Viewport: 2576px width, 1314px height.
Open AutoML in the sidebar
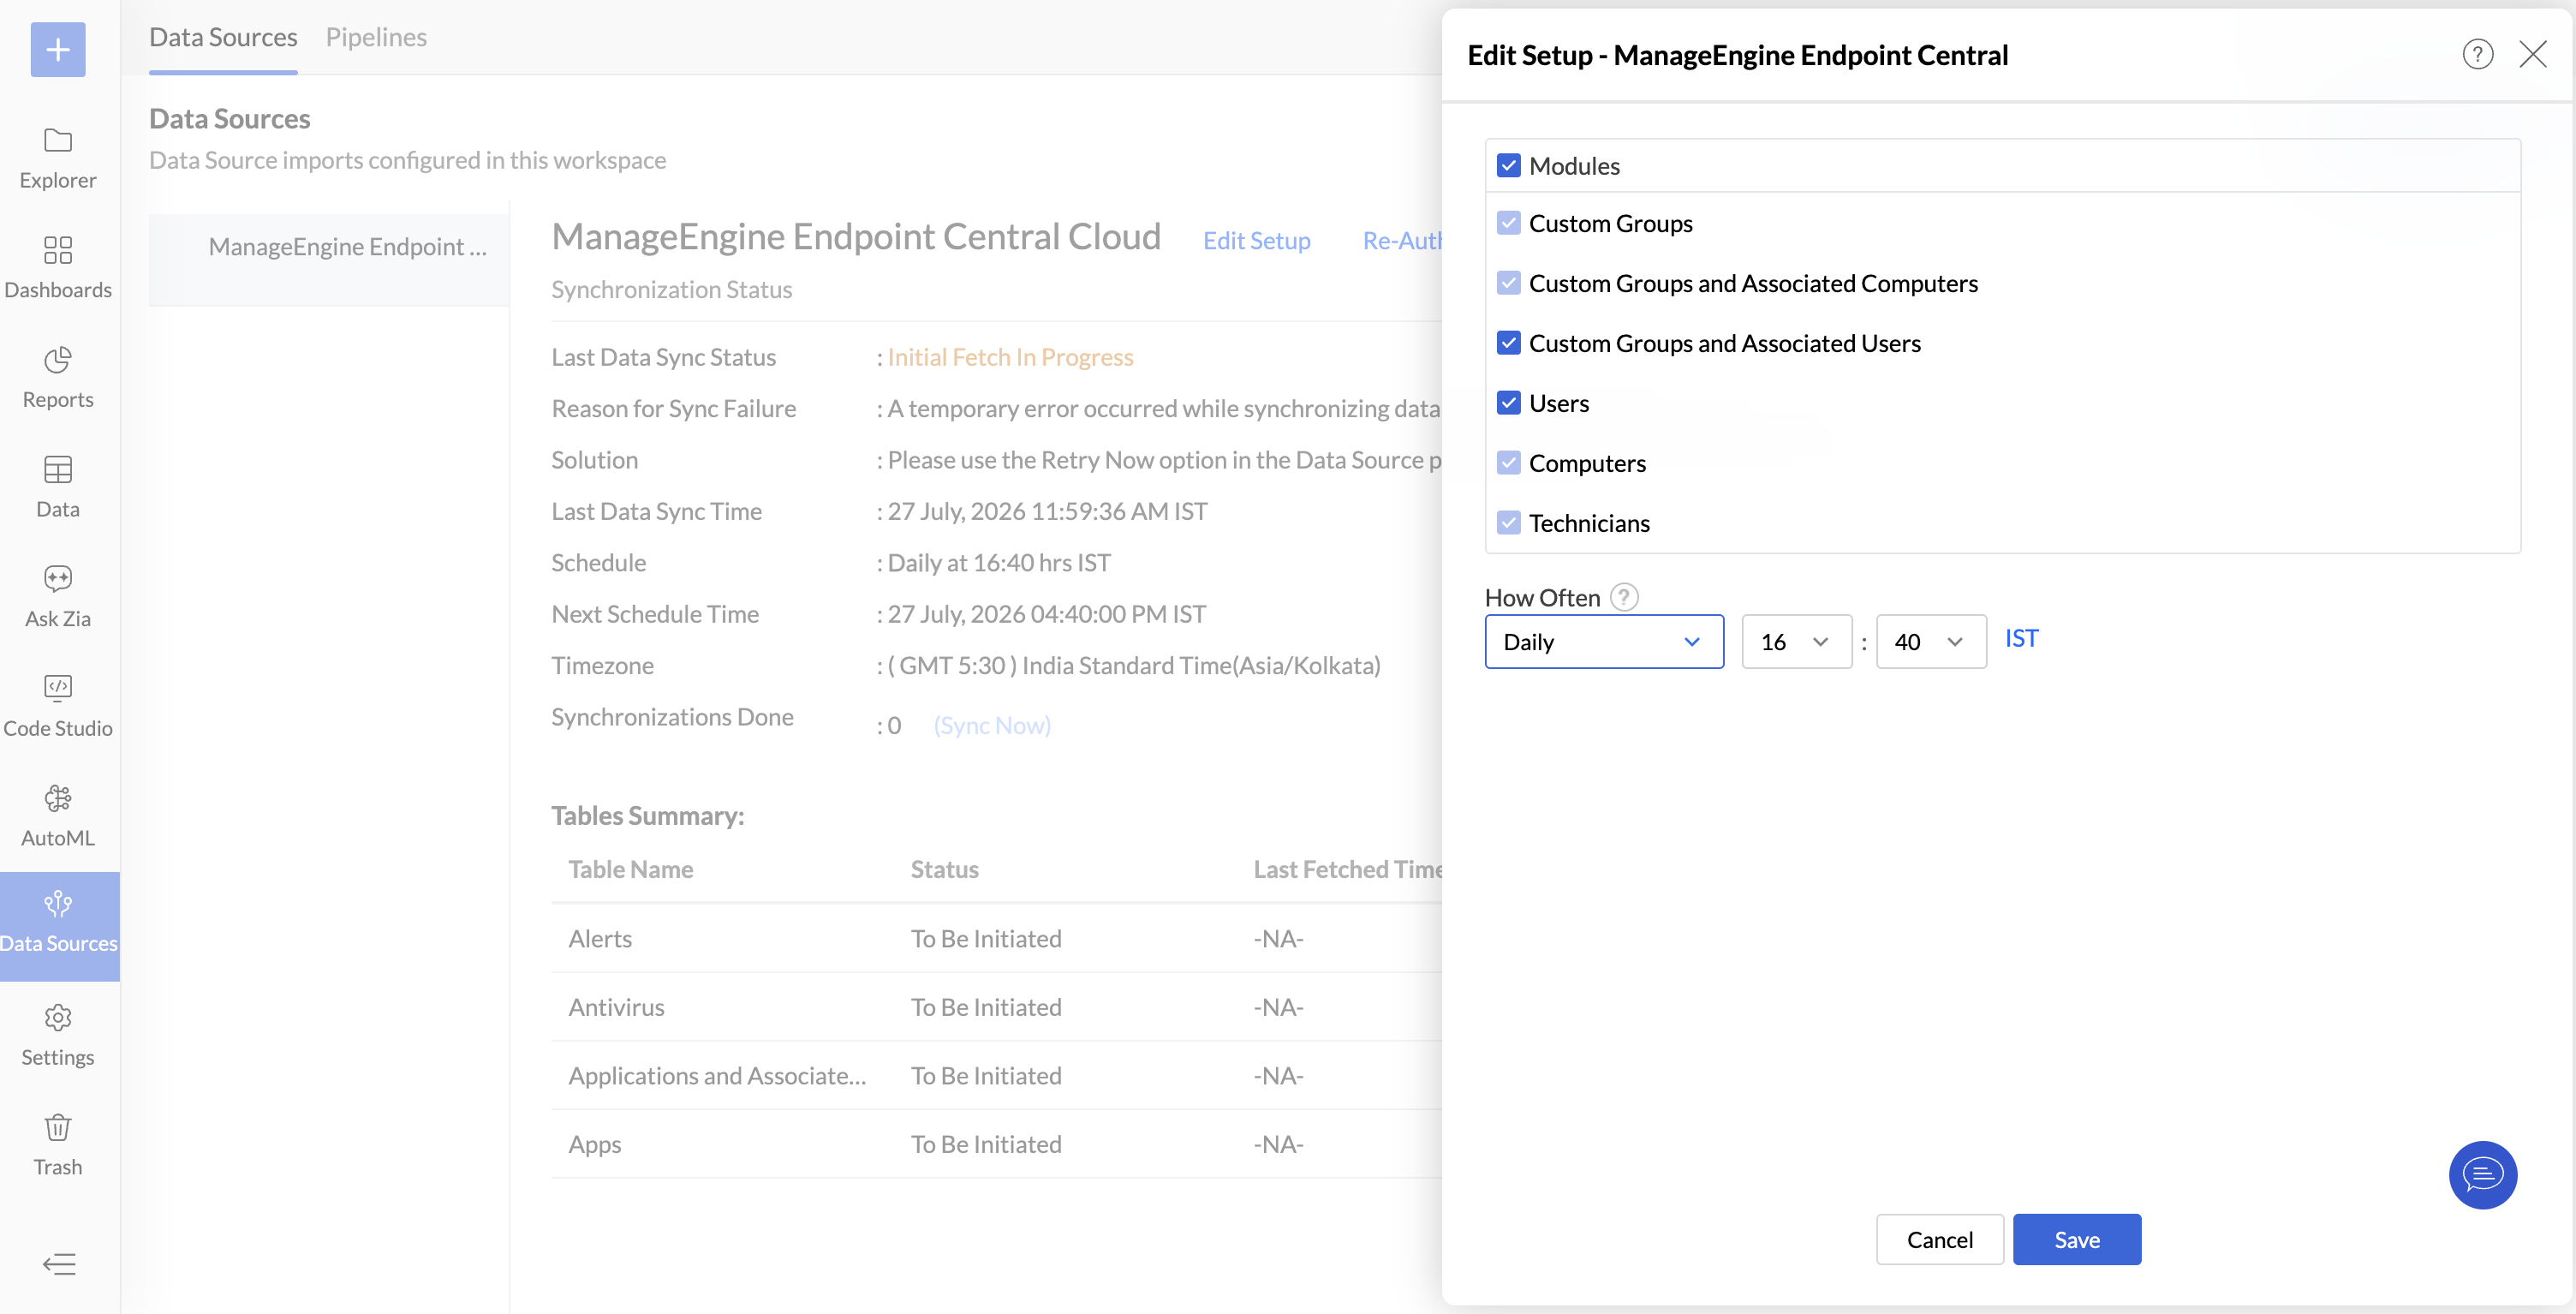58,816
